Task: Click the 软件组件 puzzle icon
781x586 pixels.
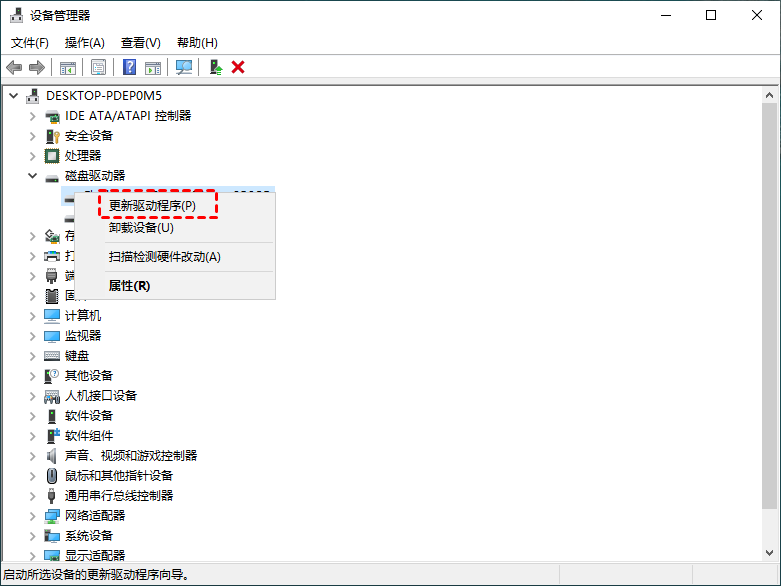Action: (x=53, y=436)
